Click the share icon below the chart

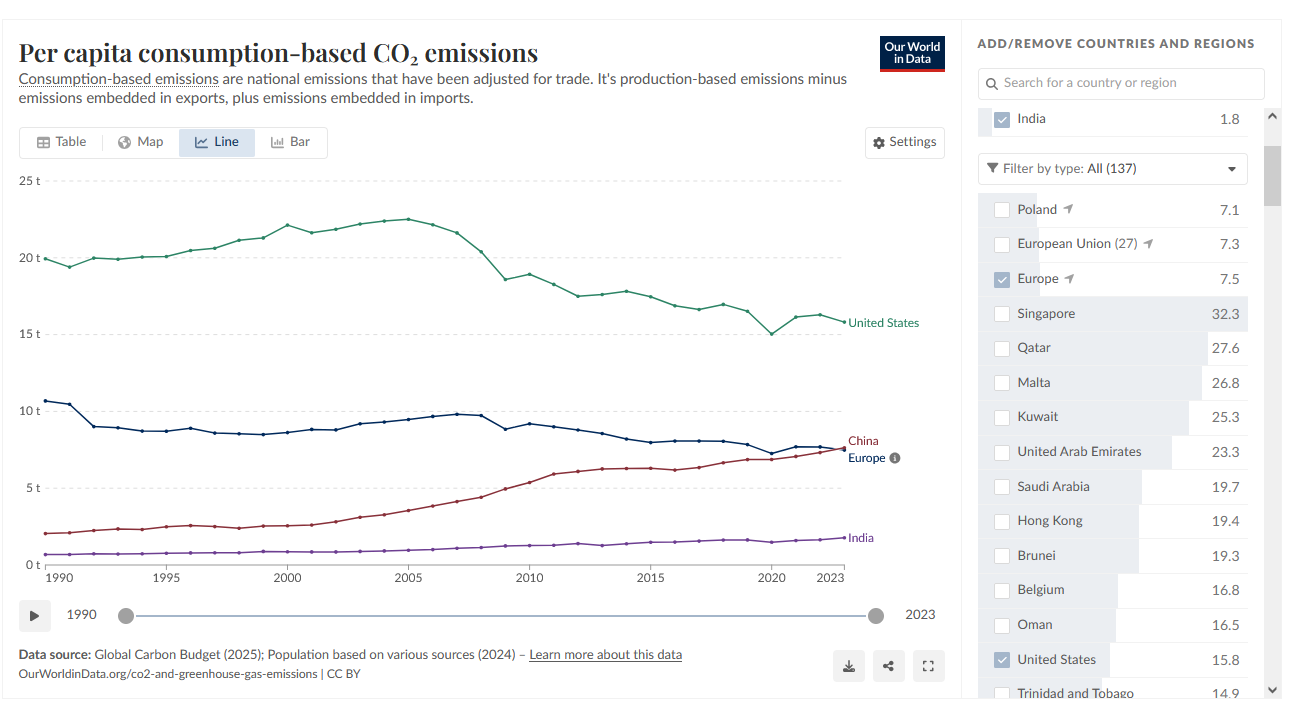[888, 666]
